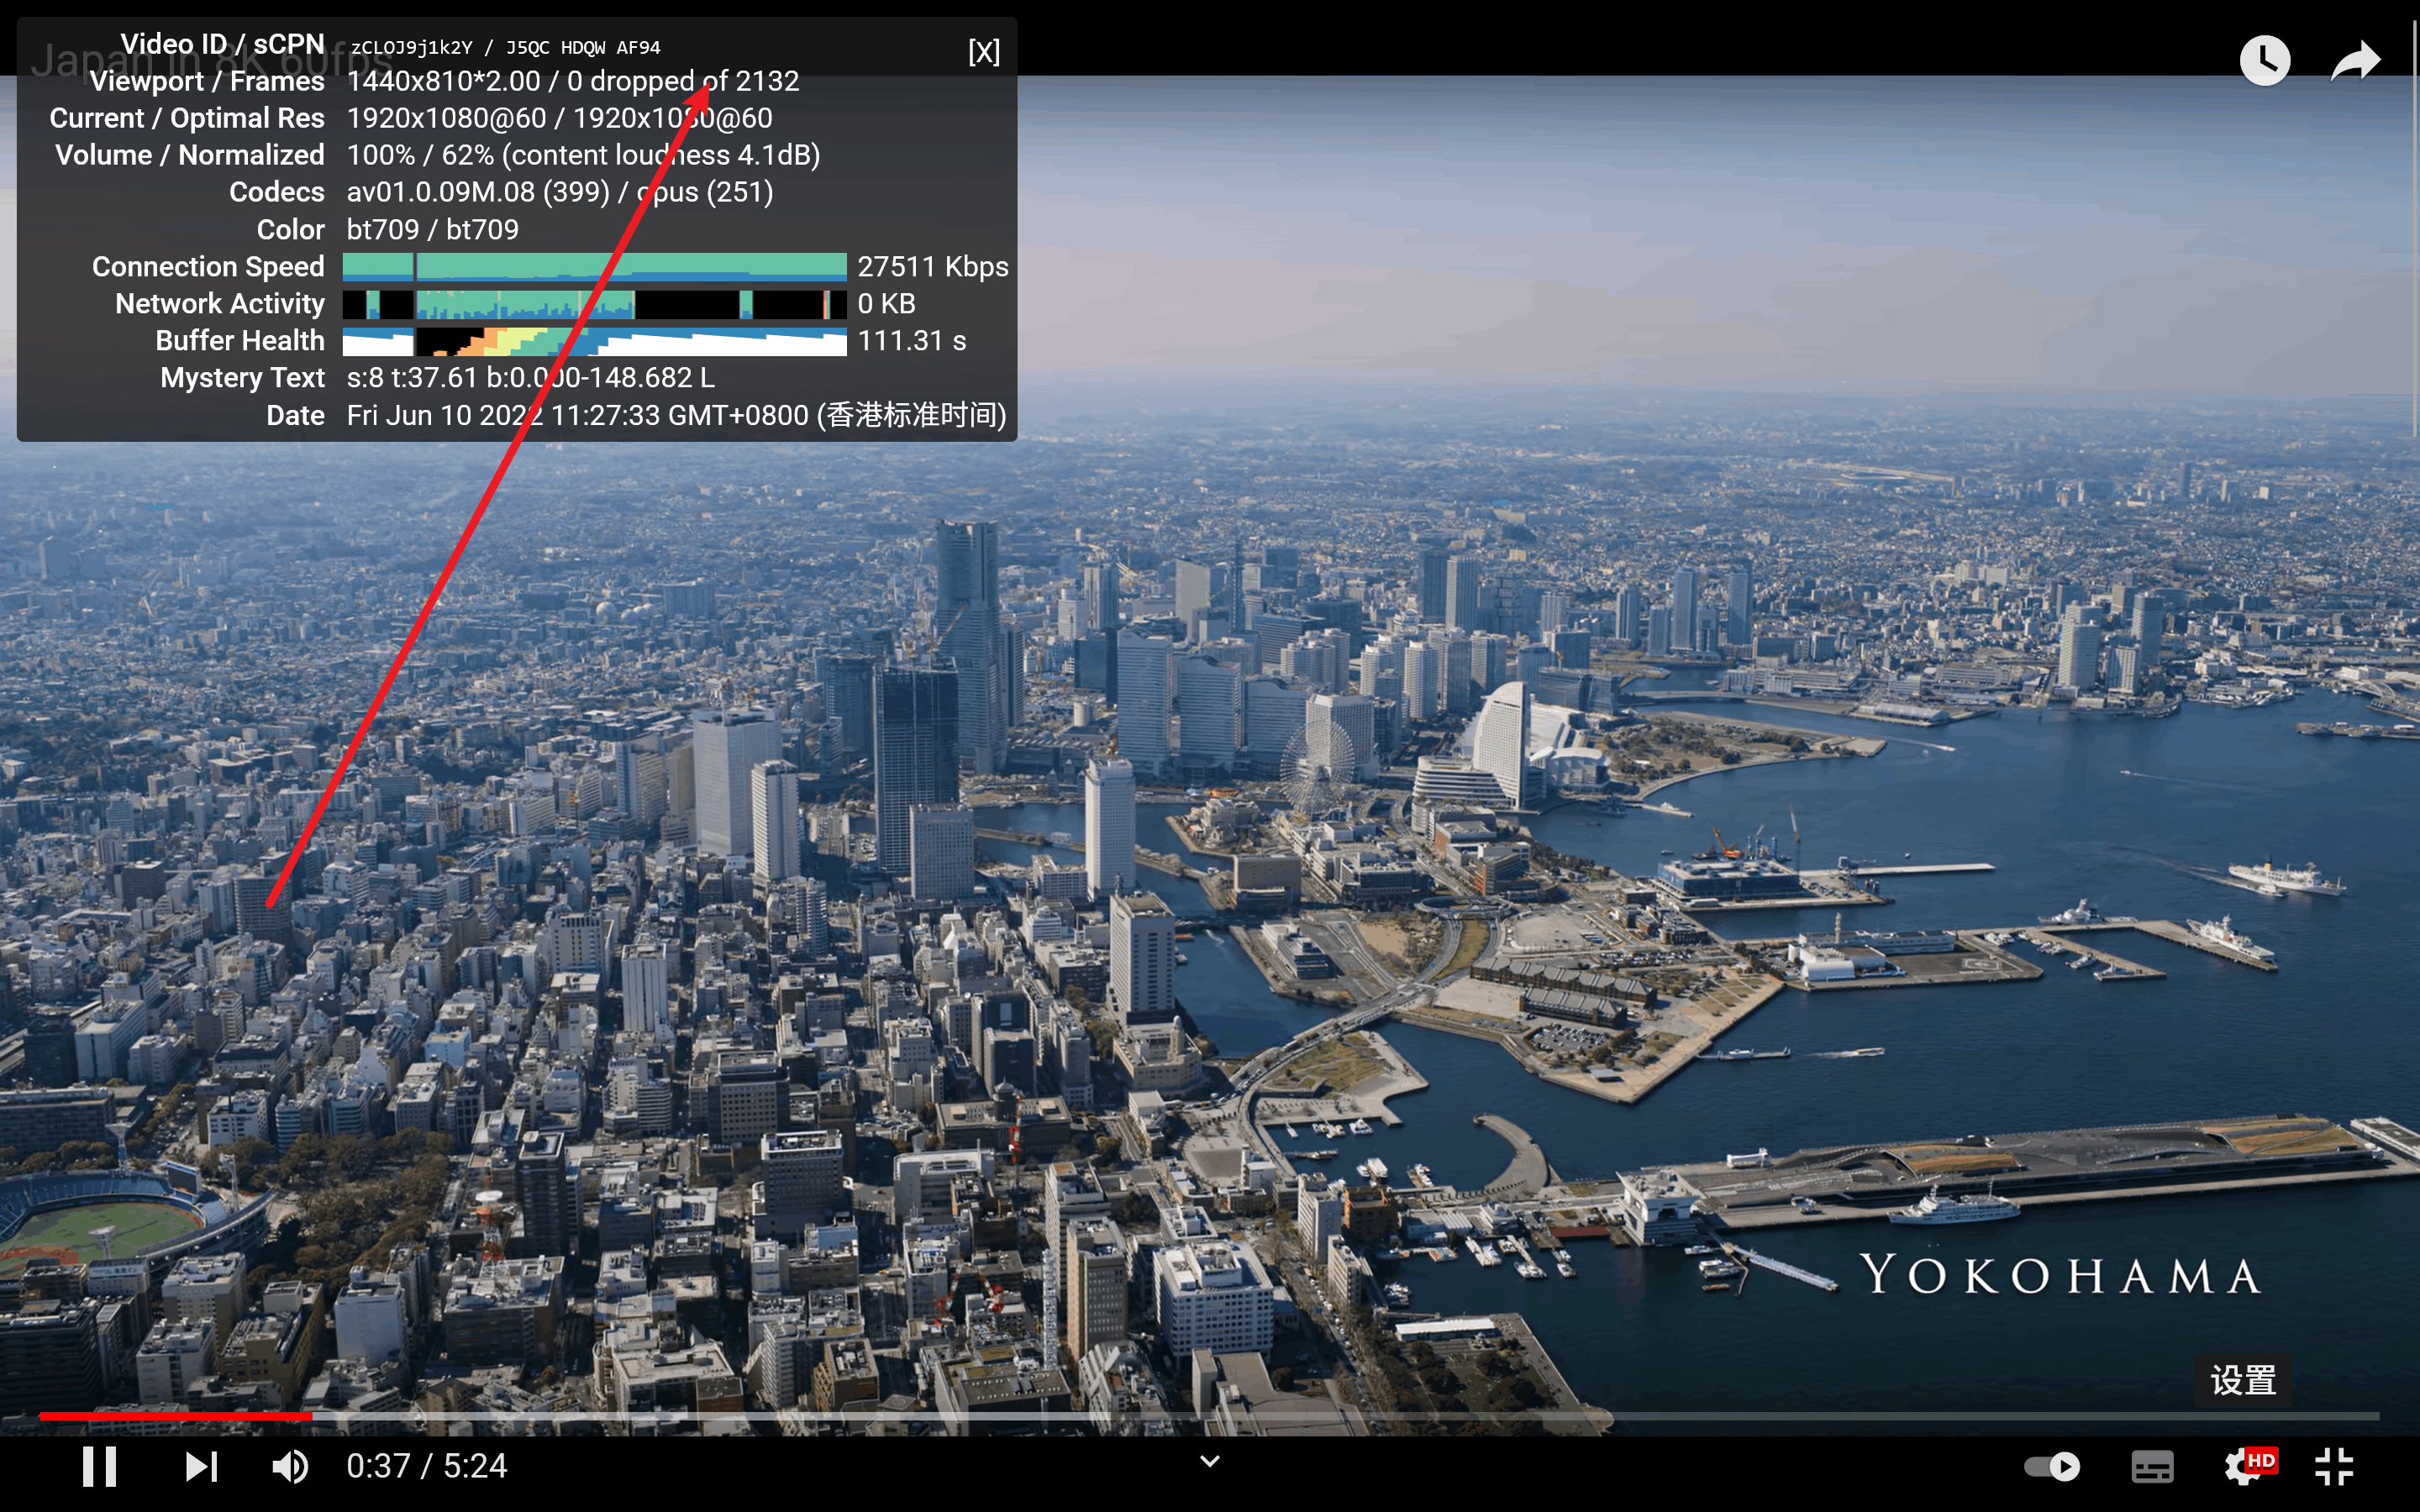Close stats panel with [X]
The width and height of the screenshot is (2420, 1512).
click(983, 51)
